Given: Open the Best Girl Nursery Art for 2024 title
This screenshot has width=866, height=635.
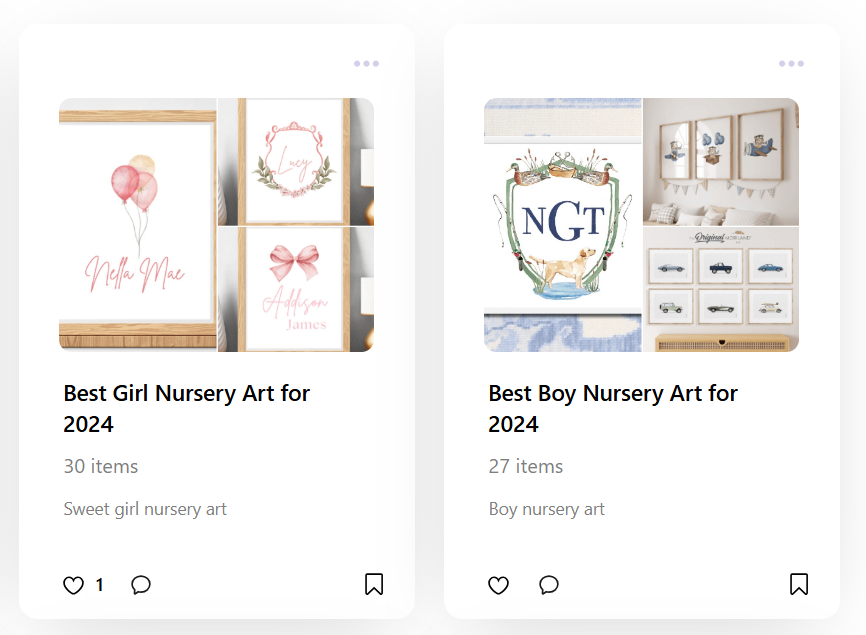Looking at the screenshot, I should click(187, 409).
